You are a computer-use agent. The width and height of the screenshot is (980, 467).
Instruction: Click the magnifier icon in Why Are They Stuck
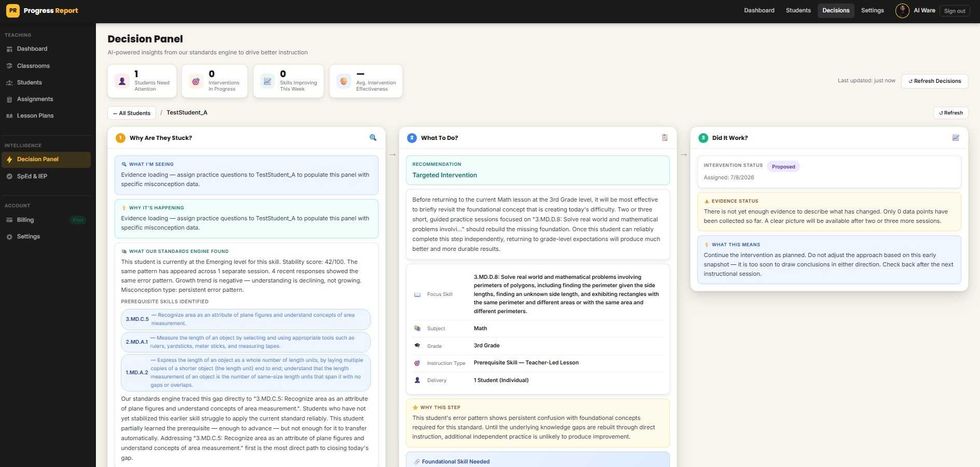pyautogui.click(x=373, y=138)
